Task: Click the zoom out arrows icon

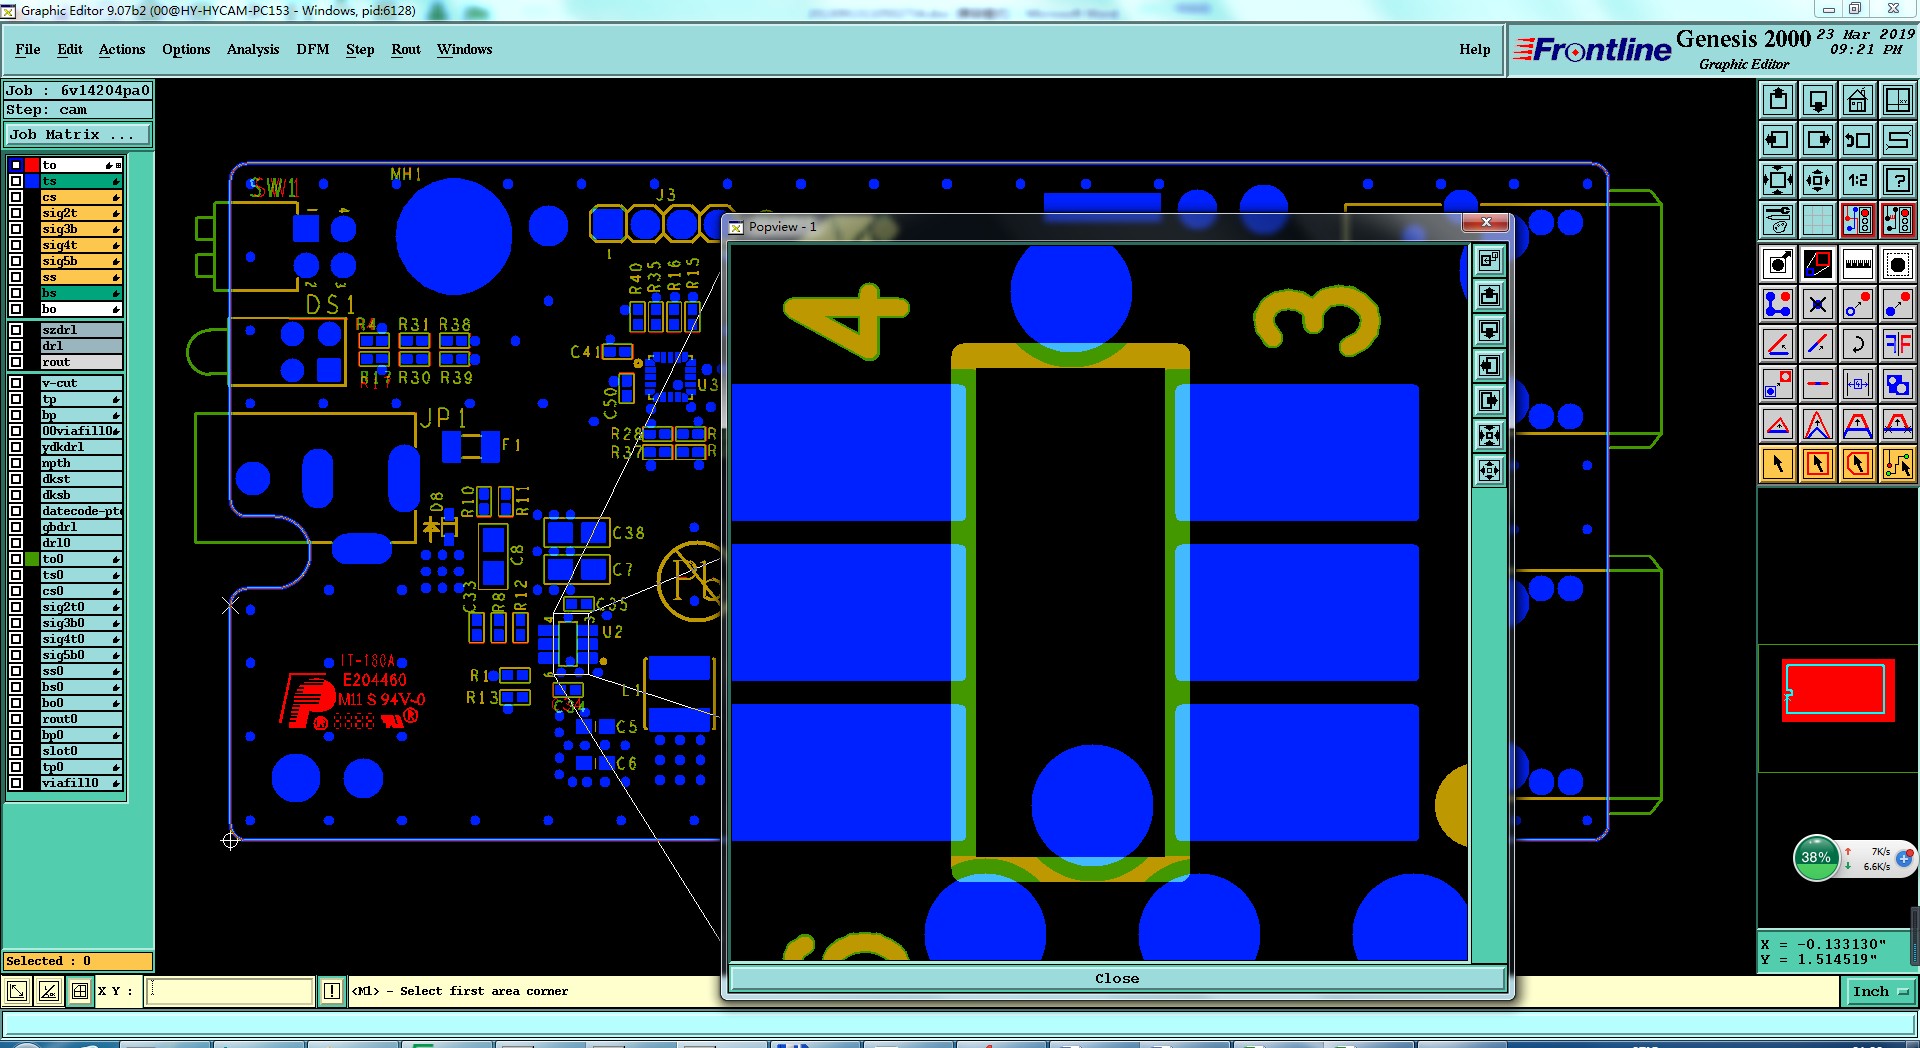Action: (1818, 180)
